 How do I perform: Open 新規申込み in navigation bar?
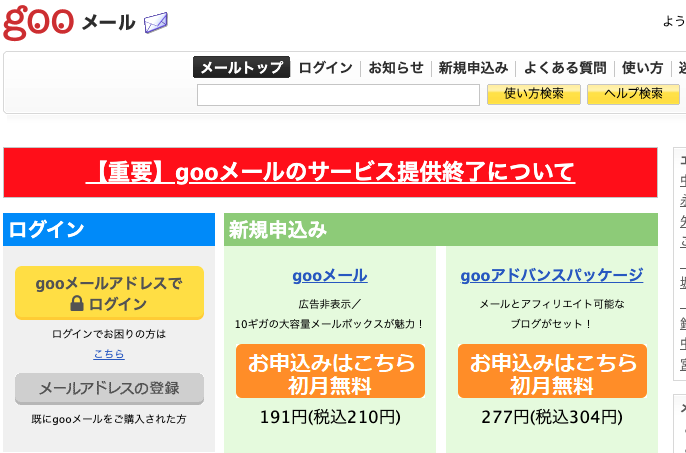(x=473, y=68)
